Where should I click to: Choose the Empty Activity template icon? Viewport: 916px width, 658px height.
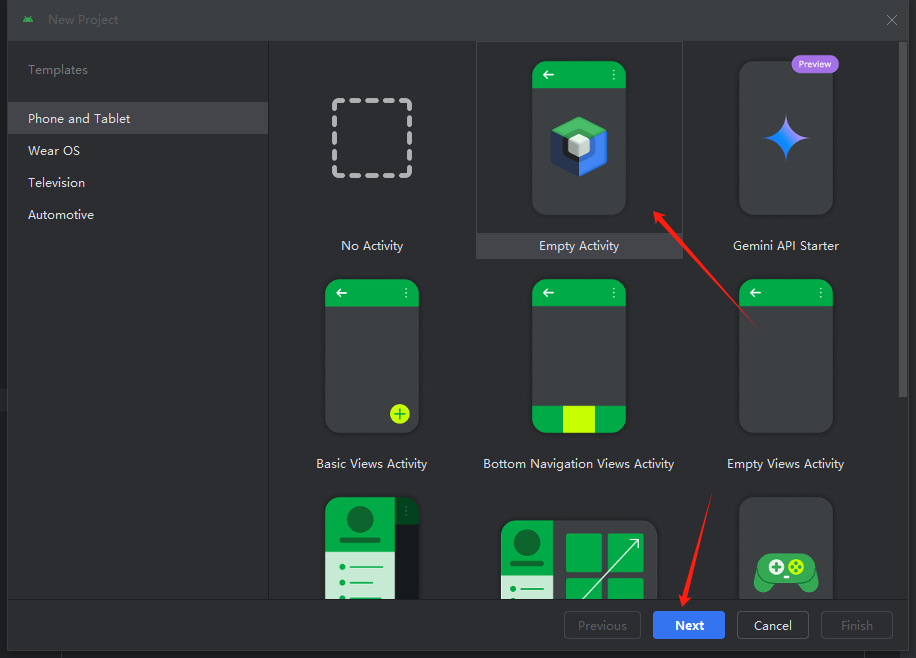579,138
